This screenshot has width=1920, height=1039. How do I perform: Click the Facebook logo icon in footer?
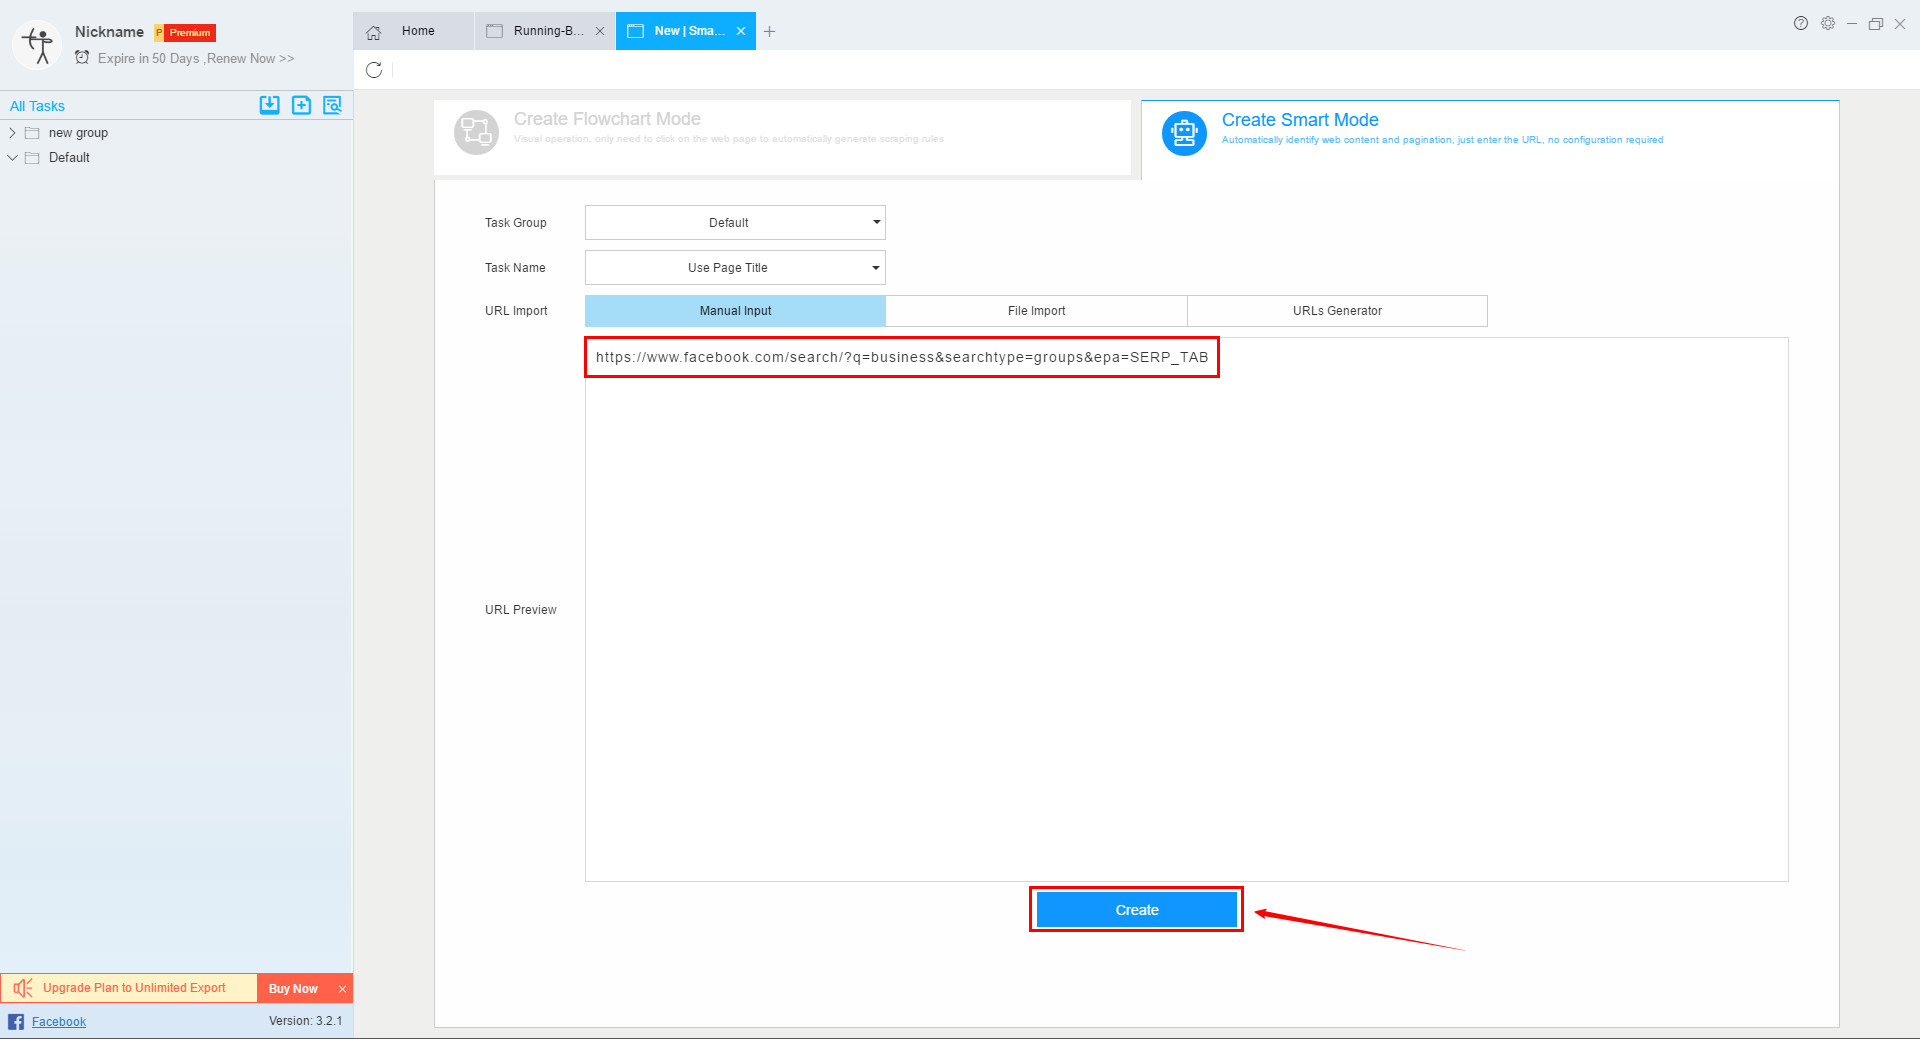pos(16,1021)
